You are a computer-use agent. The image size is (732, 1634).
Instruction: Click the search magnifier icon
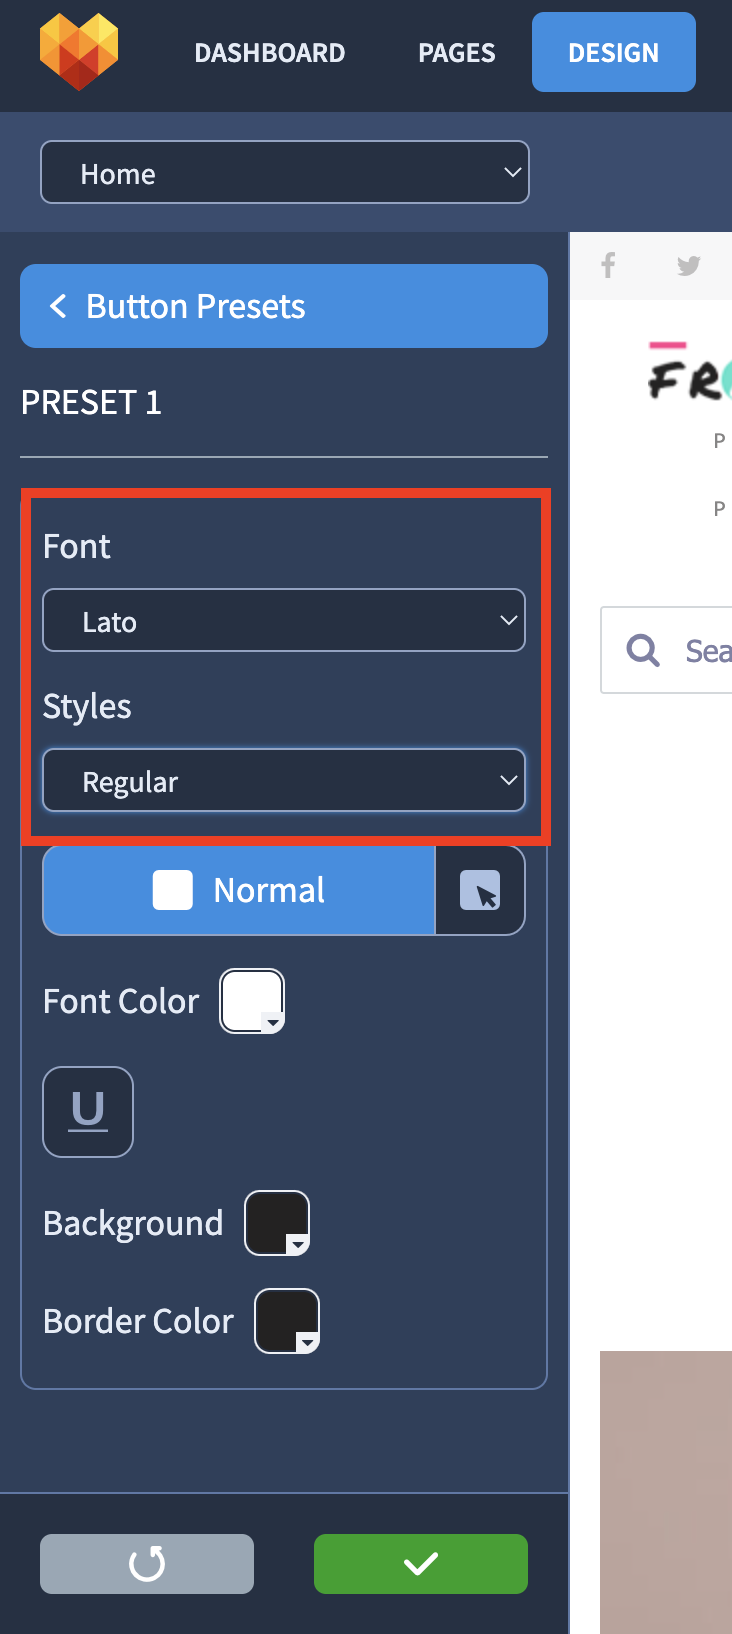click(x=643, y=650)
